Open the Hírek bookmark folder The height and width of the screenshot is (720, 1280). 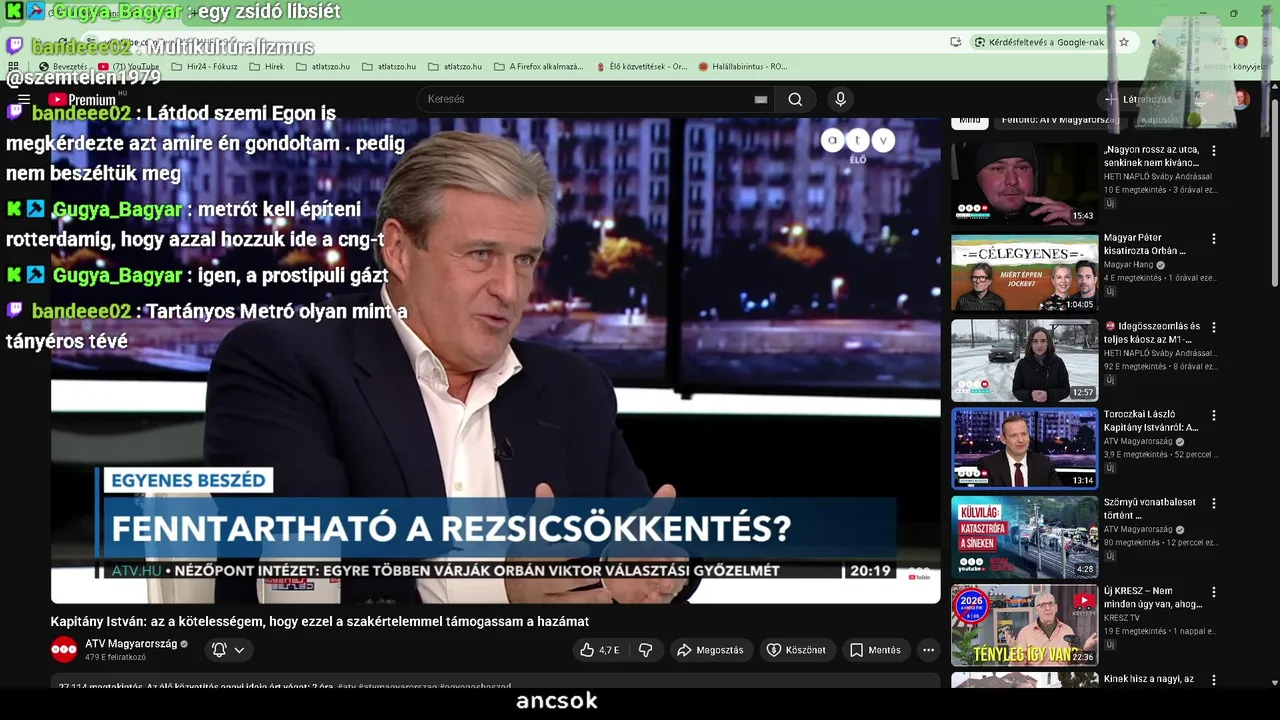point(266,66)
